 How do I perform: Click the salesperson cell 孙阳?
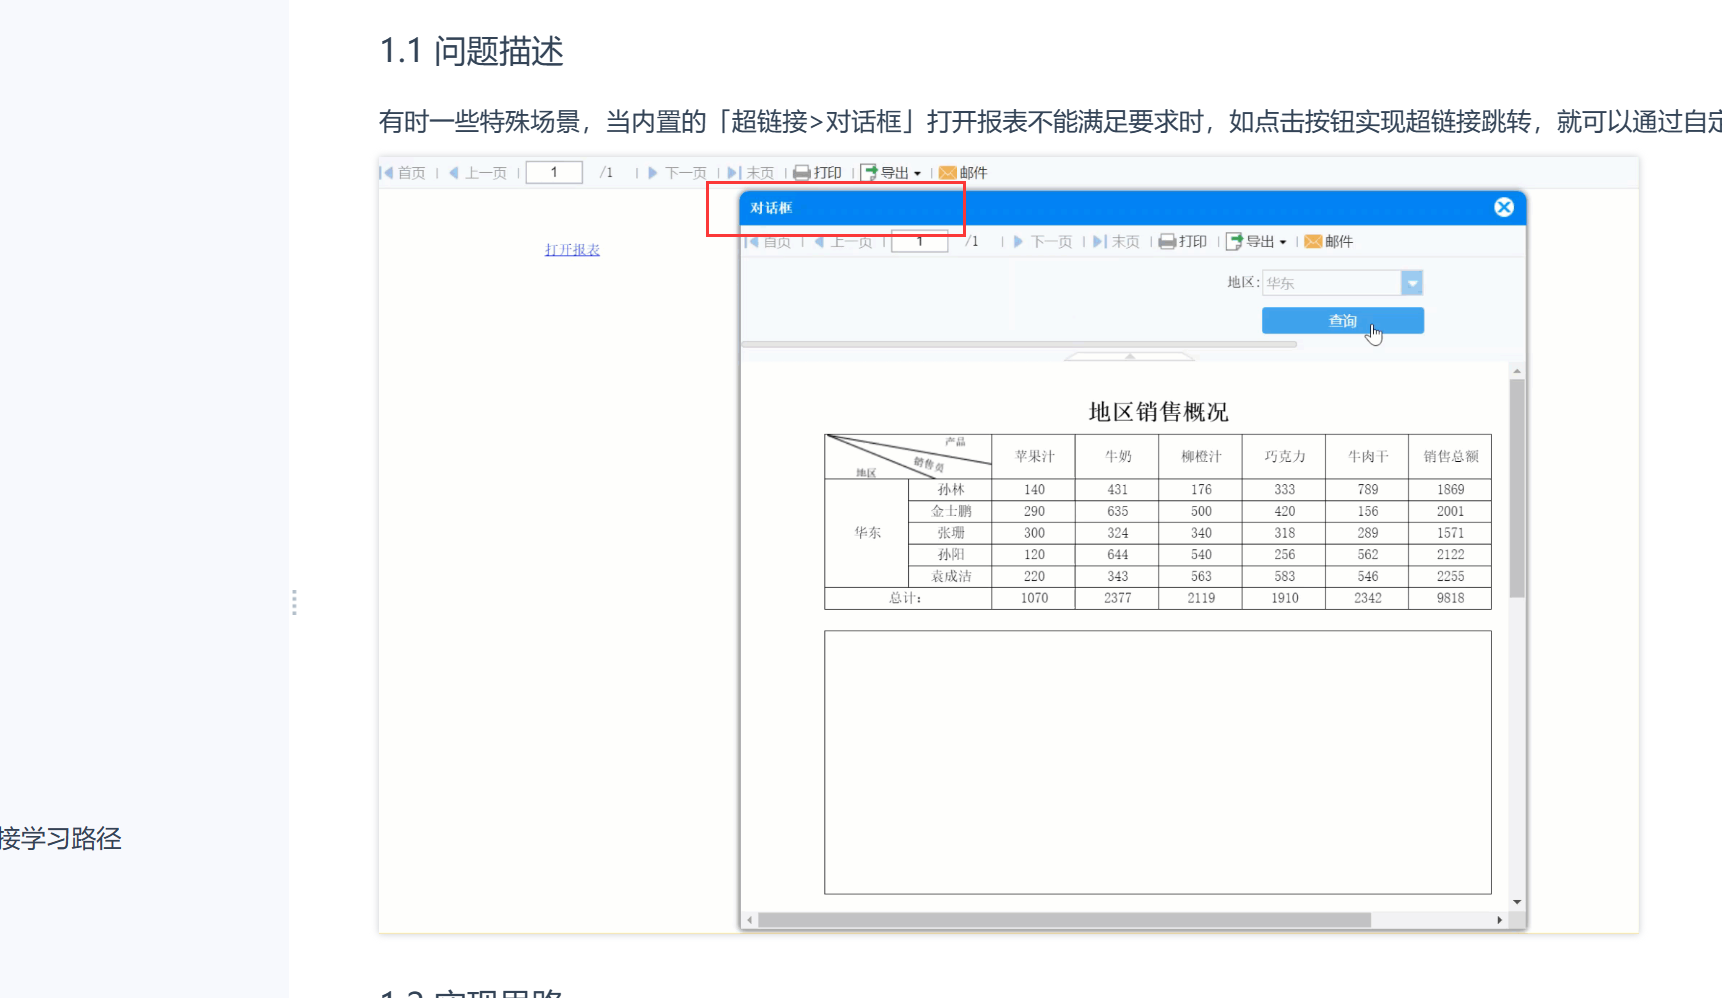(x=950, y=555)
